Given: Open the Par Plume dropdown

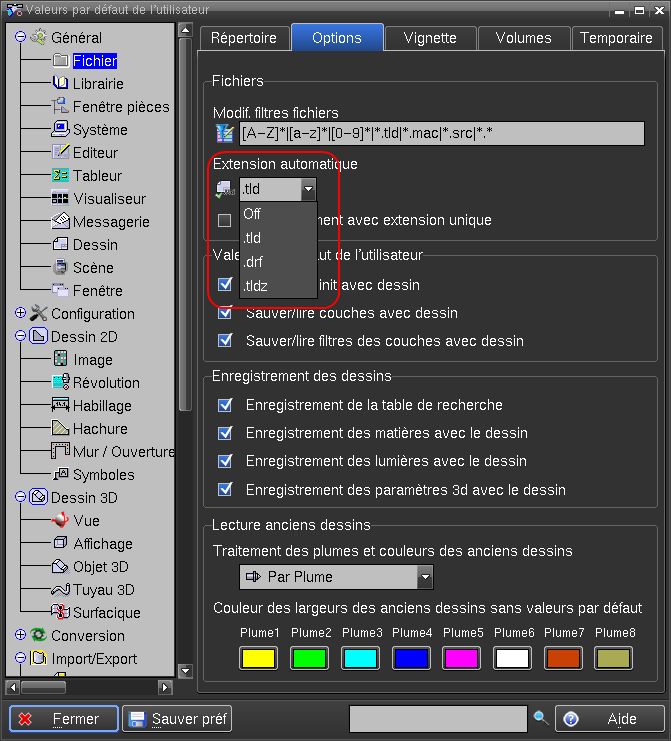Looking at the screenshot, I should pos(425,577).
